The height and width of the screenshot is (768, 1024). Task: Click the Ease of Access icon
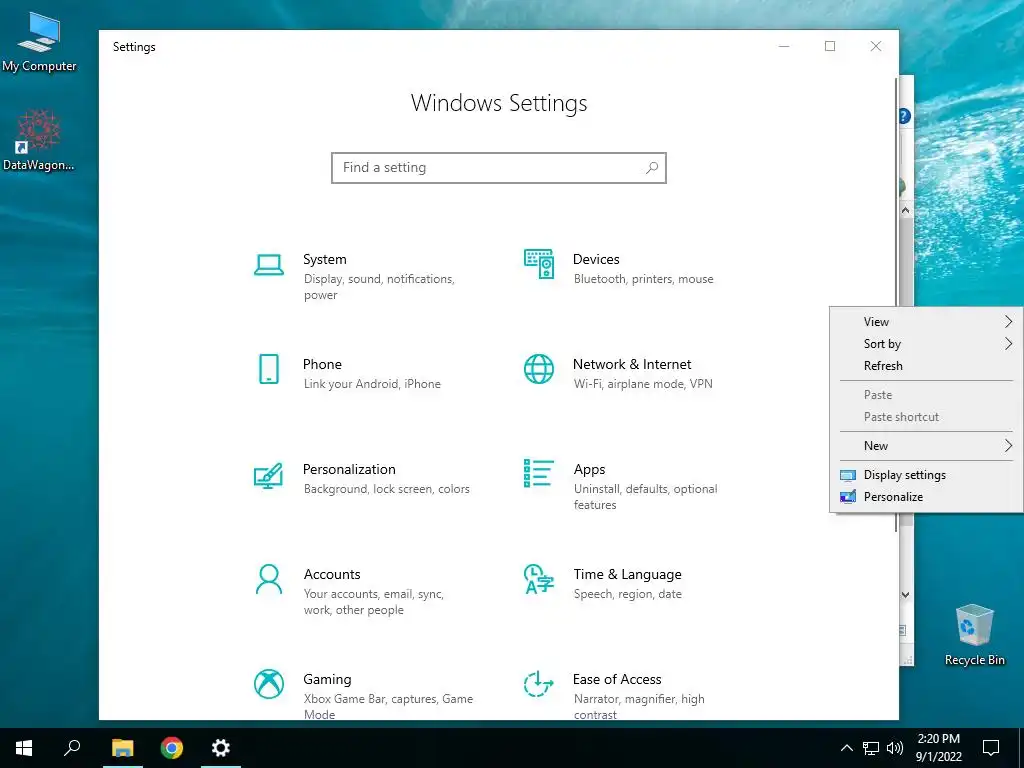point(539,684)
